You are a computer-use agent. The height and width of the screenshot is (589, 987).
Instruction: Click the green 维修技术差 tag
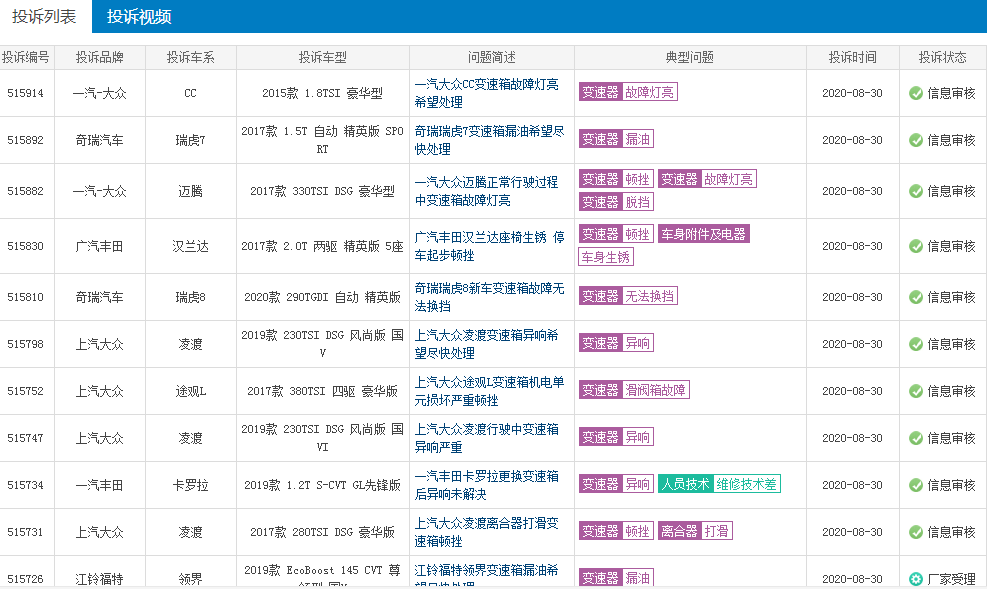(747, 484)
